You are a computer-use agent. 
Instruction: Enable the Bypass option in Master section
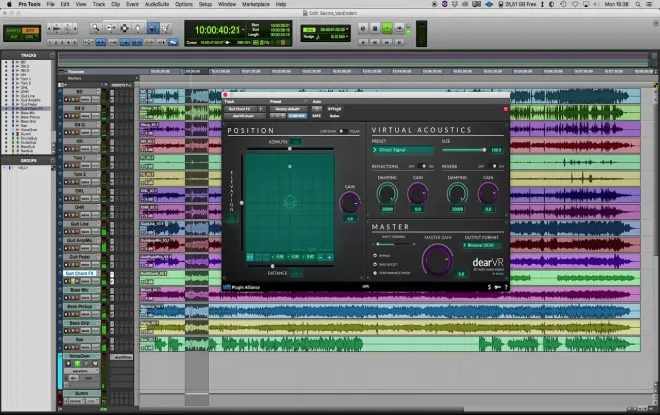375,255
